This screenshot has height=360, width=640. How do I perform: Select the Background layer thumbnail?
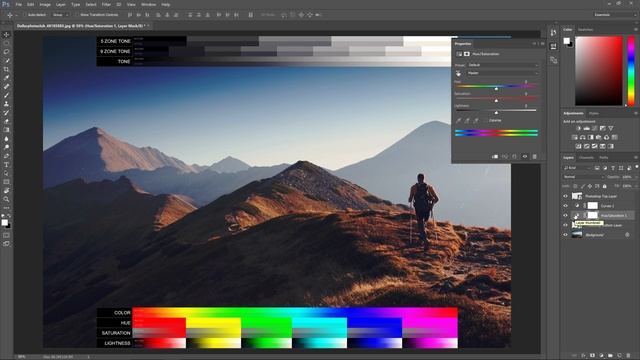(577, 235)
